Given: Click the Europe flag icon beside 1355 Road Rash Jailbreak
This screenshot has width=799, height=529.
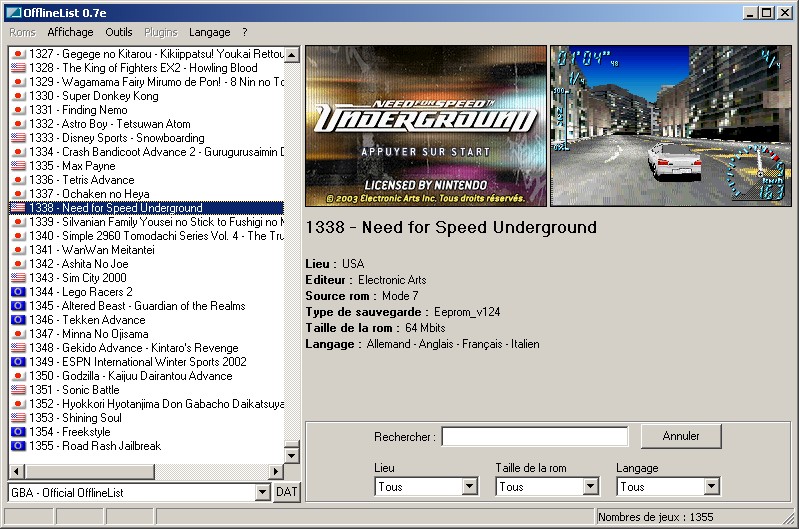Looking at the screenshot, I should pos(18,446).
